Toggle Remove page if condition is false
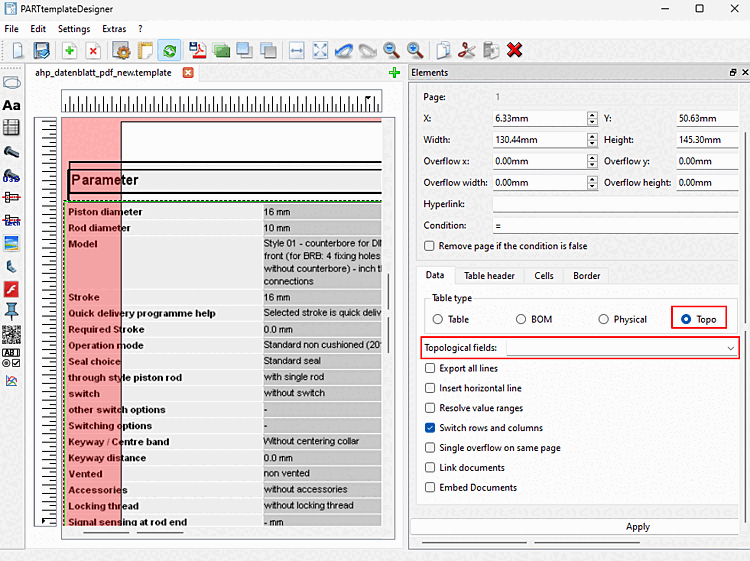The image size is (750, 561). coord(429,246)
